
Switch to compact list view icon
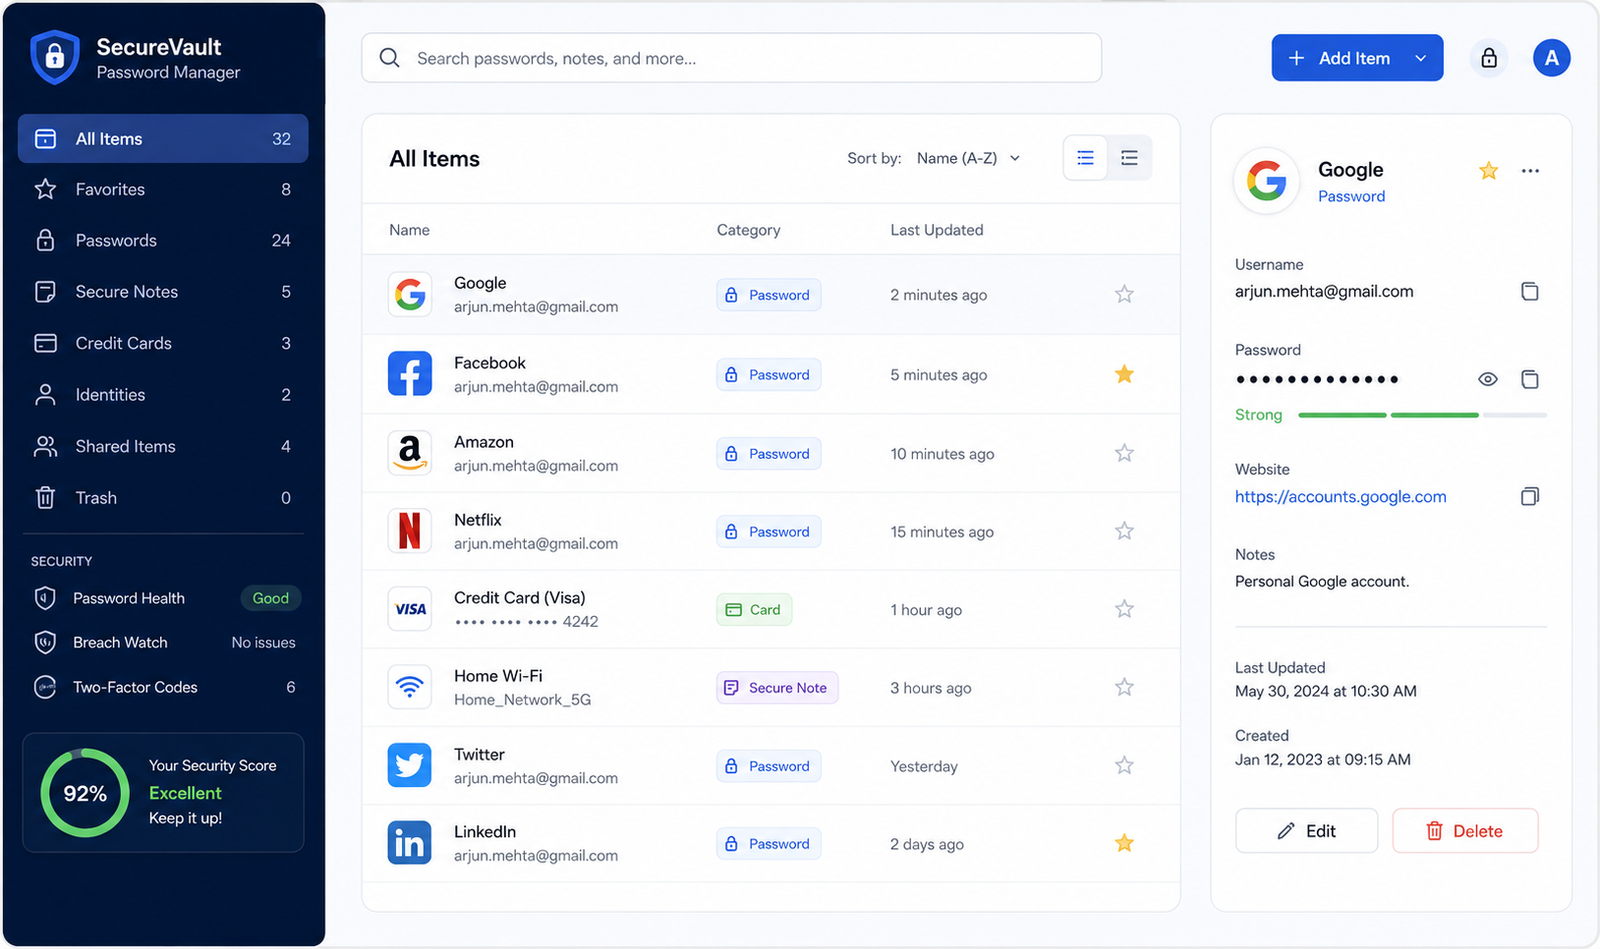point(1130,158)
